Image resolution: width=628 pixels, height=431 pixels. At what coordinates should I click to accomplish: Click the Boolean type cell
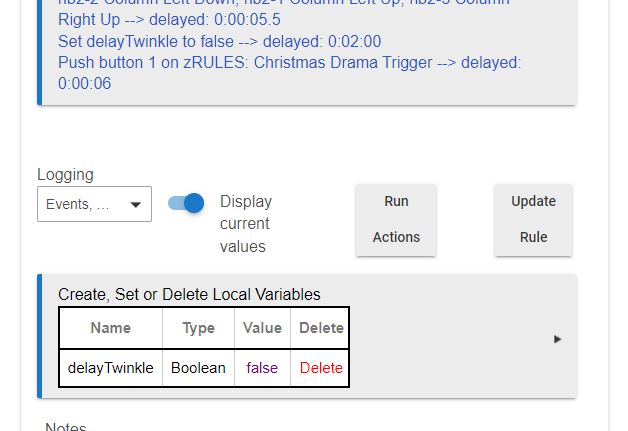click(198, 367)
